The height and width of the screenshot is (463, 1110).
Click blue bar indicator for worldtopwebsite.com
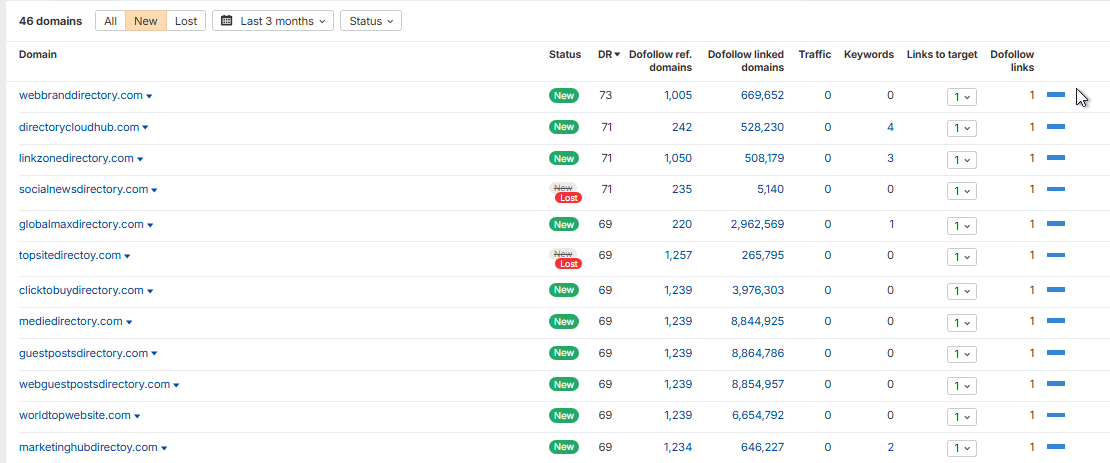1055,415
